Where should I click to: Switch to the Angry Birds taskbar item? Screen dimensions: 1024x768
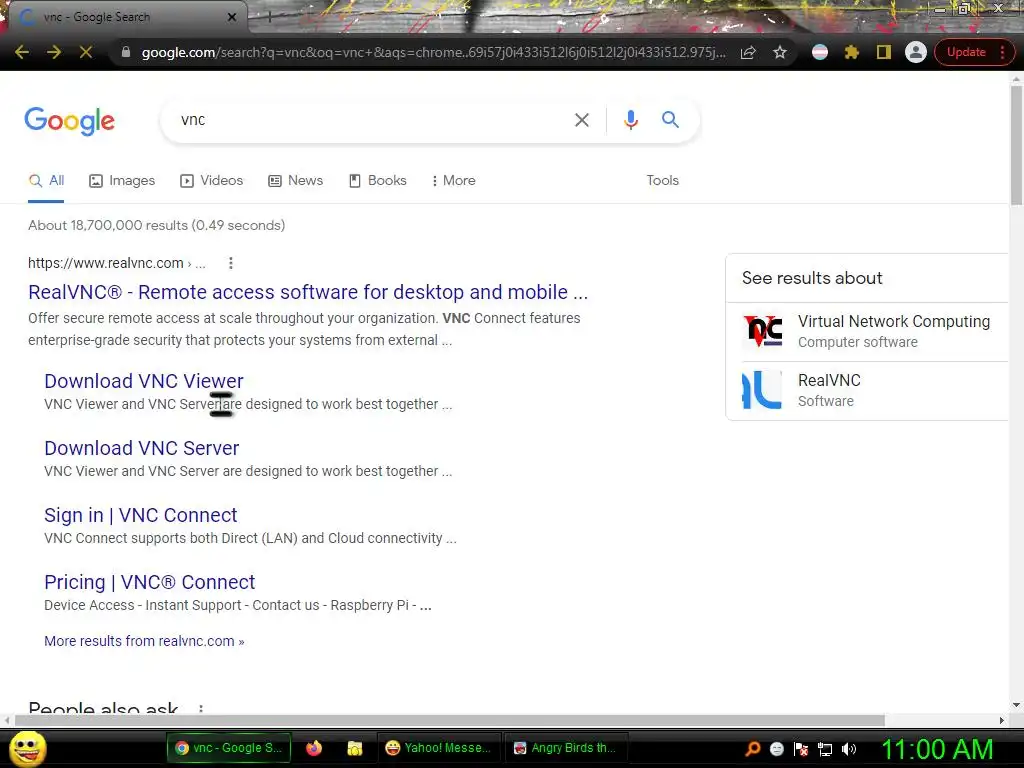coord(566,748)
